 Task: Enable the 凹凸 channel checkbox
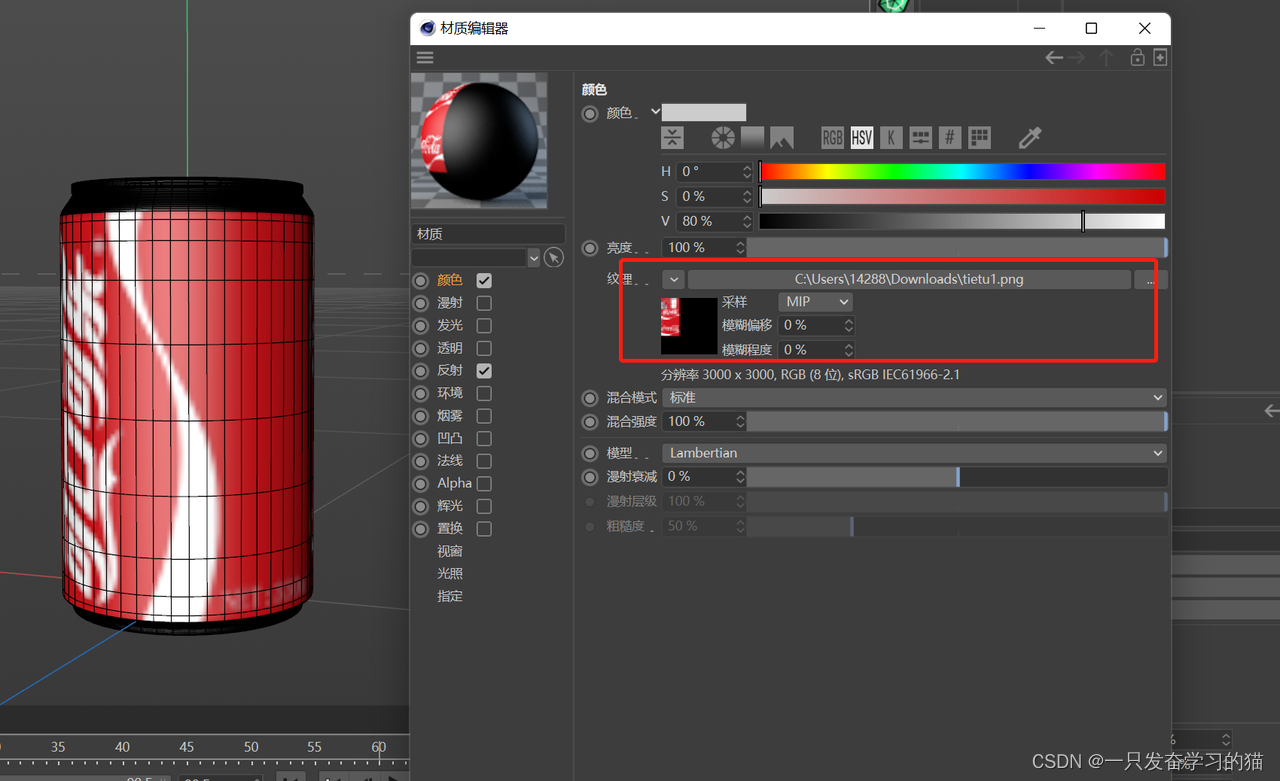point(484,438)
